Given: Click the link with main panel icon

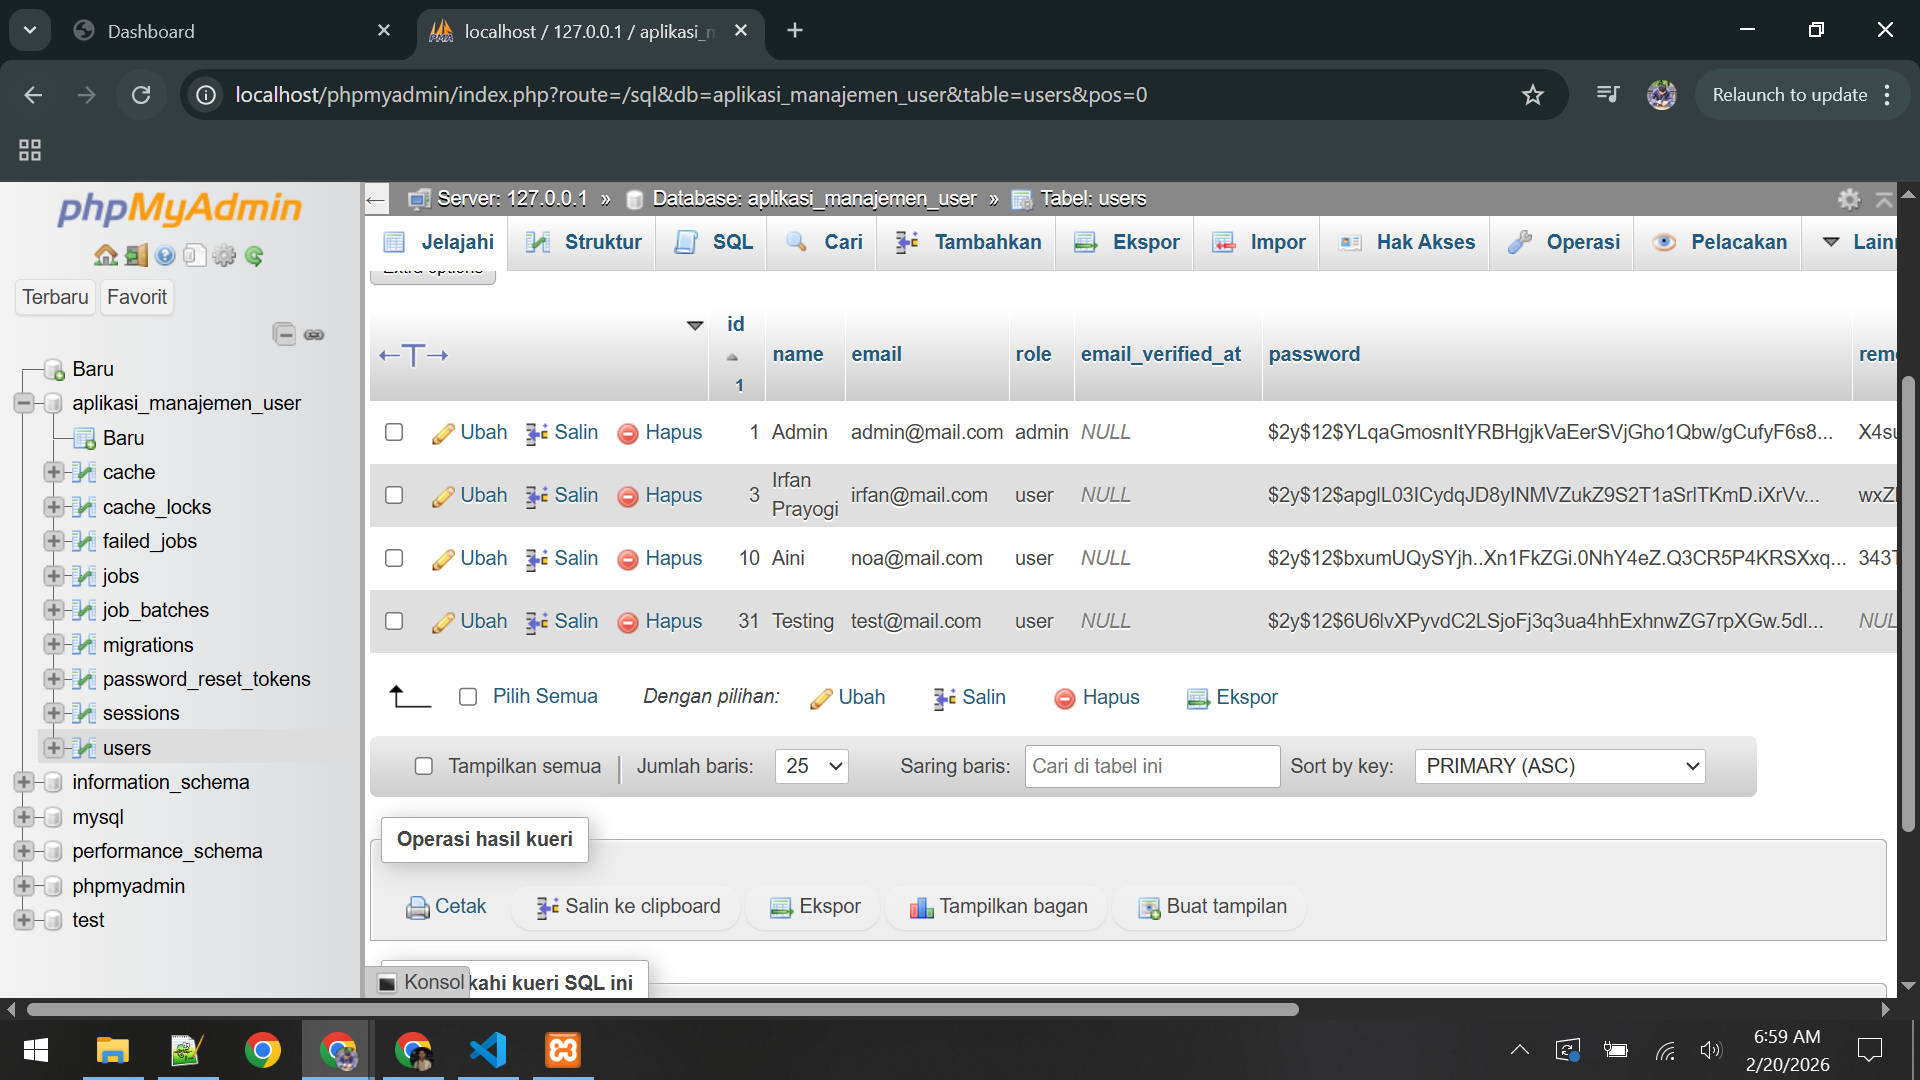Looking at the screenshot, I should point(314,334).
